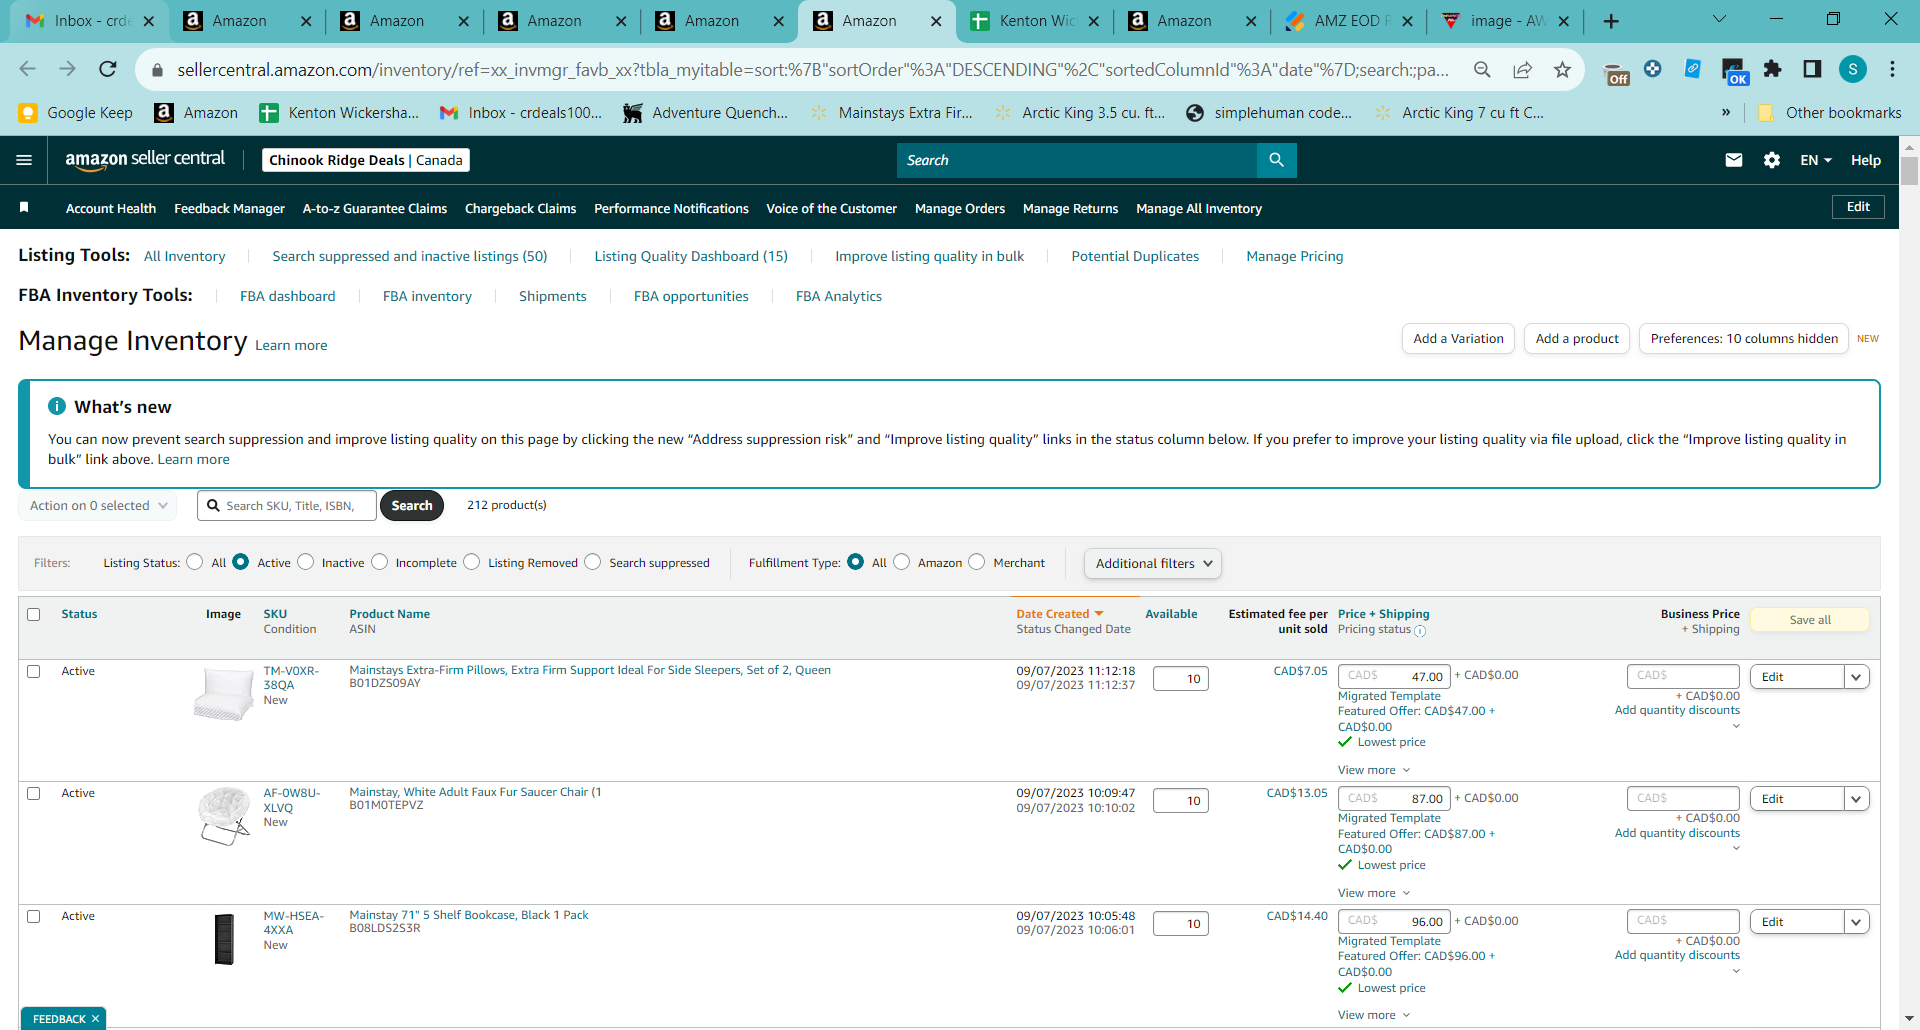Open the Action on 0 selected dropdown
The width and height of the screenshot is (1920, 1030).
click(98, 506)
